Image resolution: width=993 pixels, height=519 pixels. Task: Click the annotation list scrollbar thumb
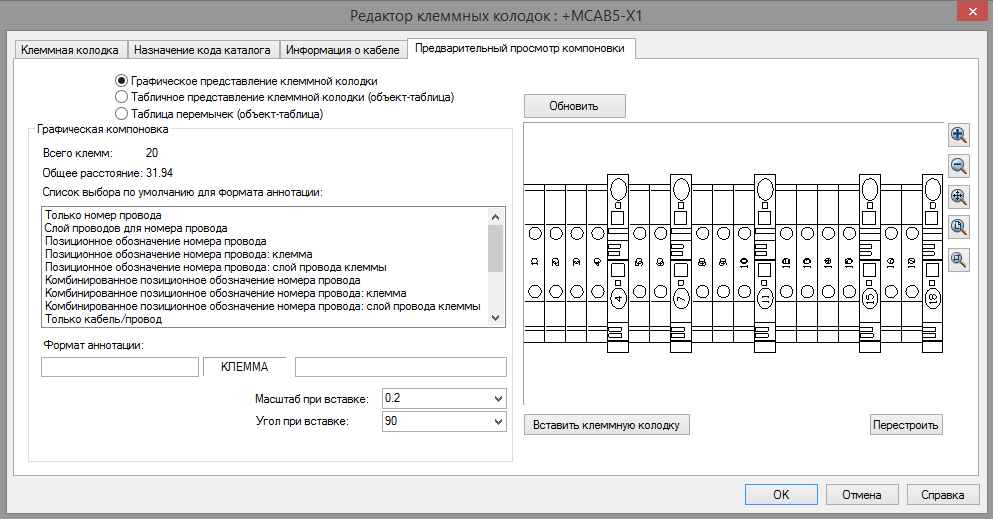(x=496, y=249)
